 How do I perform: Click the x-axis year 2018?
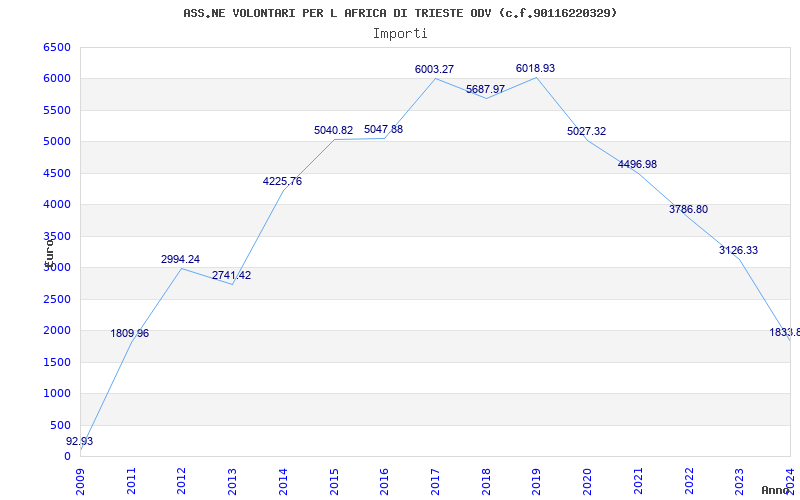pos(486,481)
